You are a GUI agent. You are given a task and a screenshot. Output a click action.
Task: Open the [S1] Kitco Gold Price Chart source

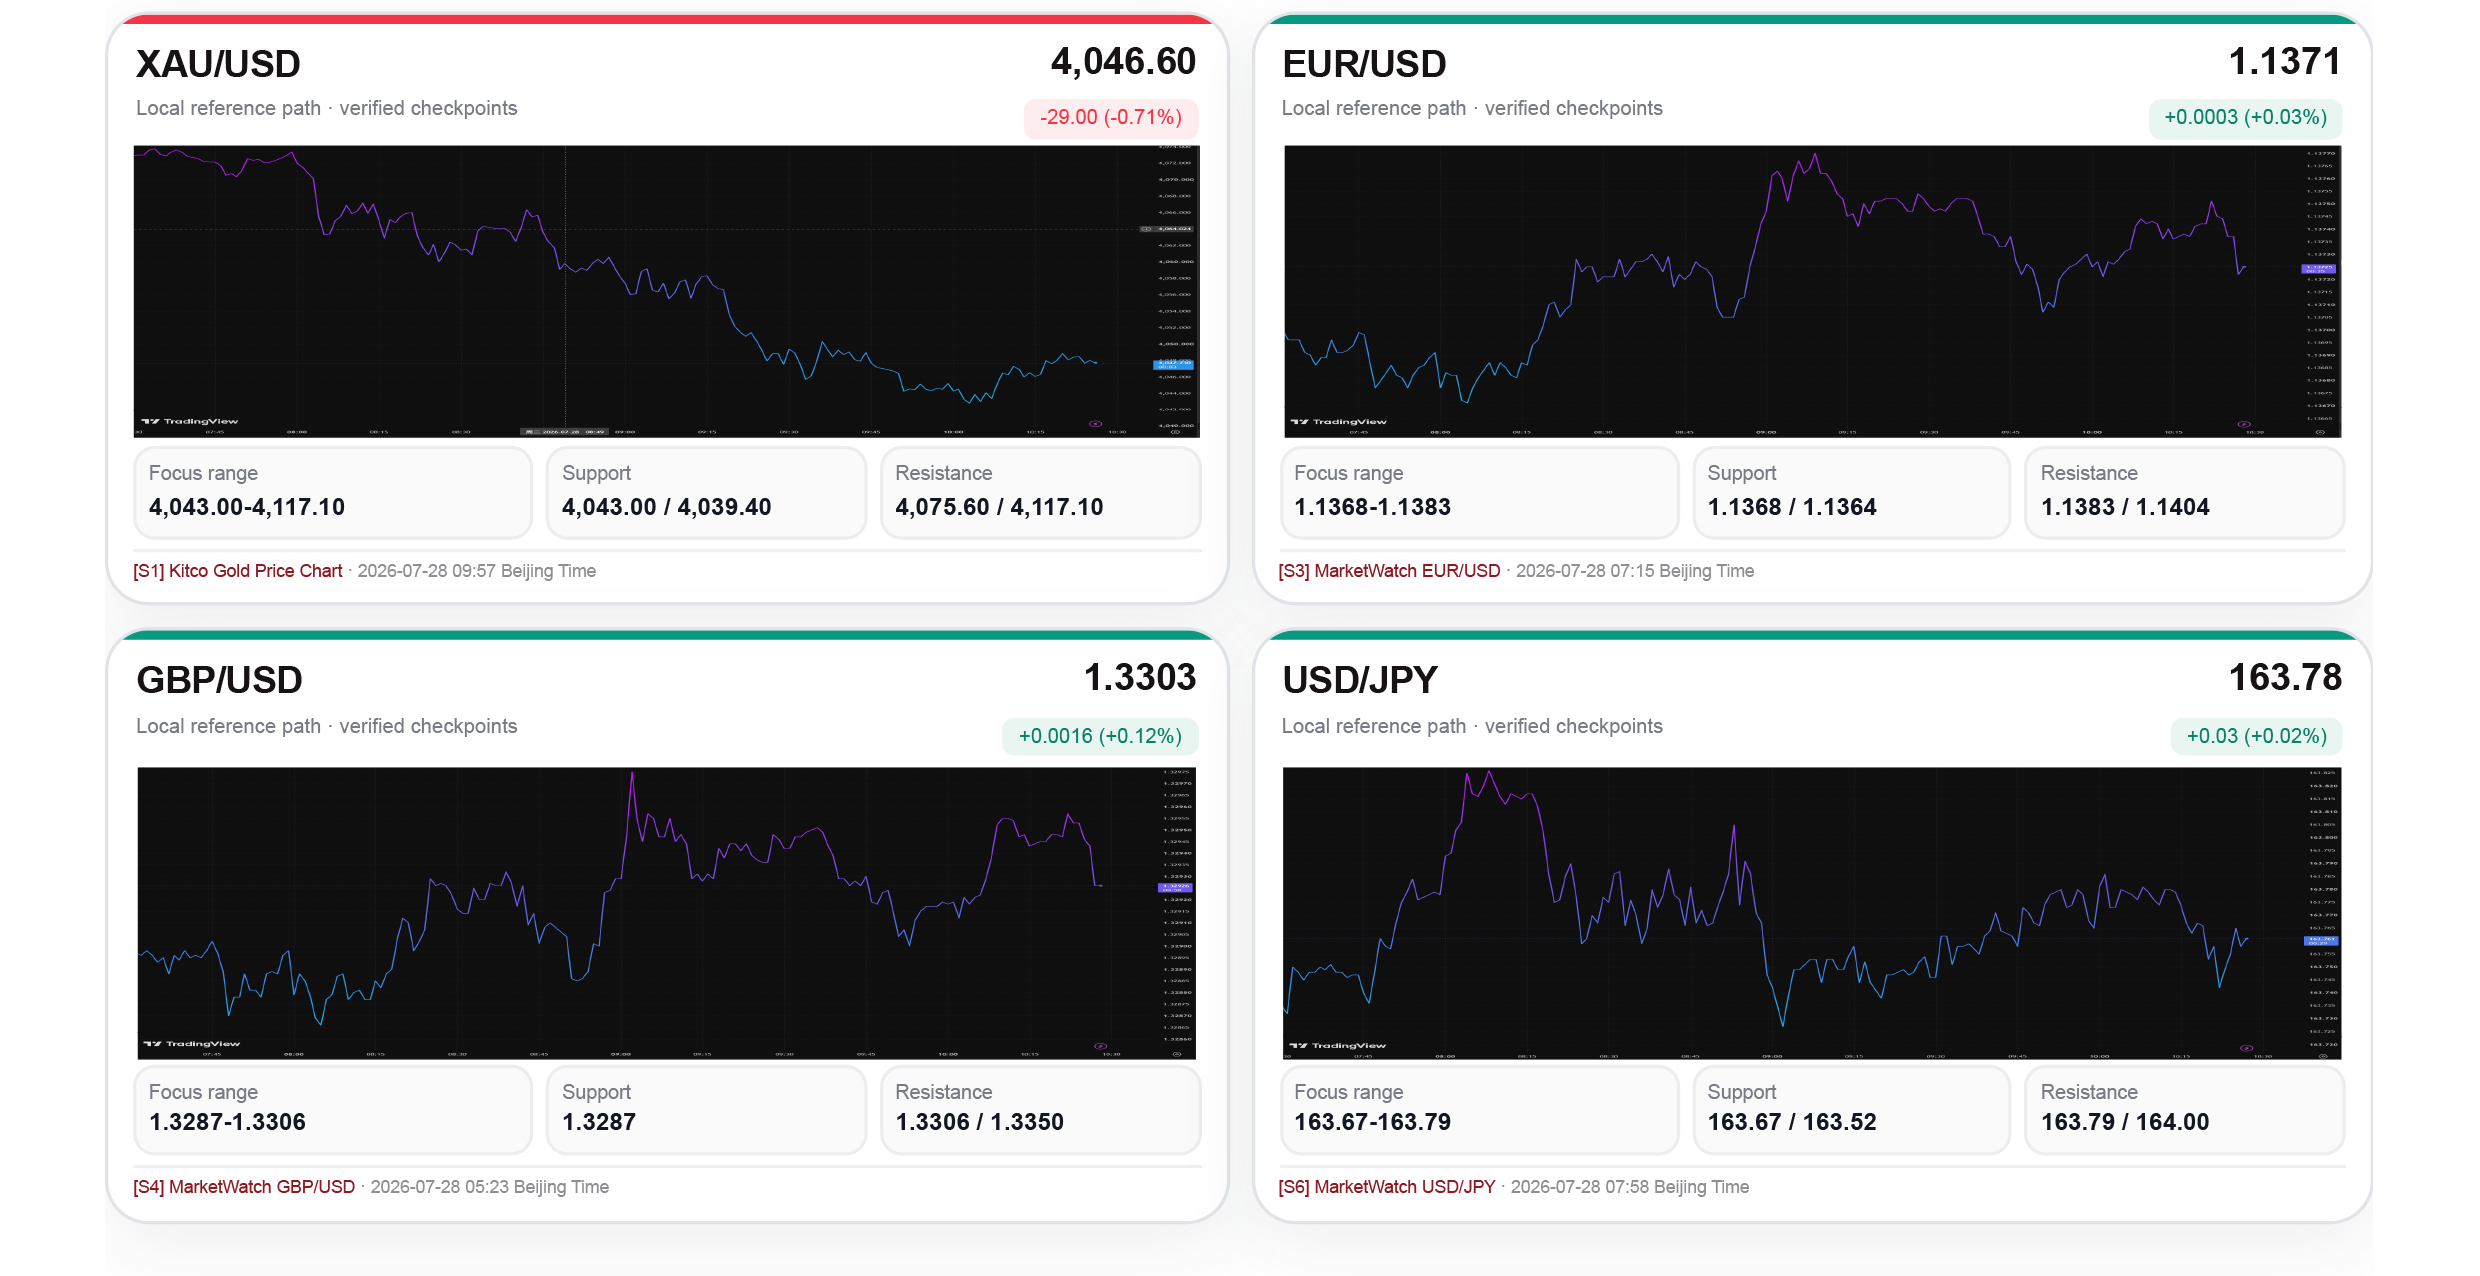(x=238, y=570)
